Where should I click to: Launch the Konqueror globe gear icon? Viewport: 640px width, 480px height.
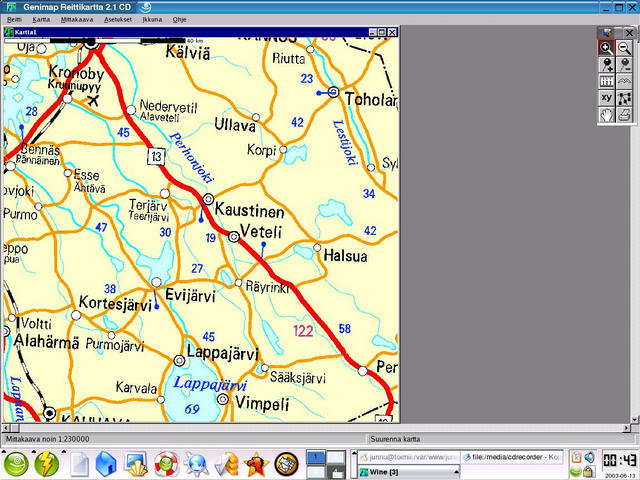click(197, 464)
